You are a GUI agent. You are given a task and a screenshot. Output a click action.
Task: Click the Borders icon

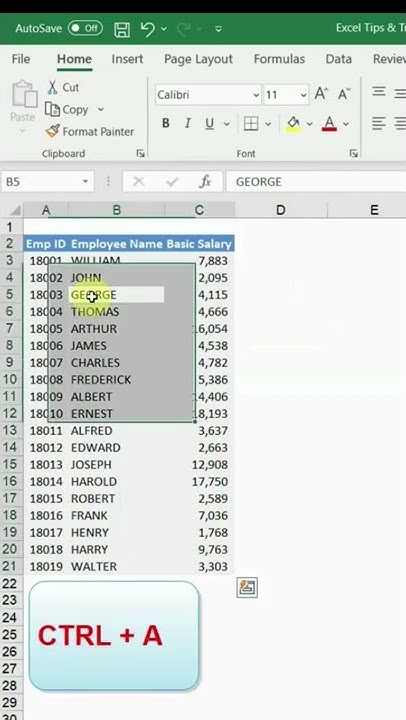[x=251, y=124]
